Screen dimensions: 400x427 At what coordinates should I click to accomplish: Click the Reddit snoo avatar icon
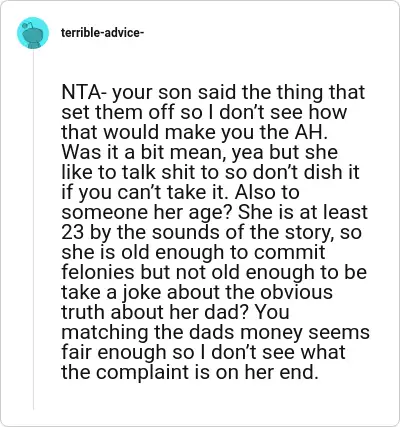click(x=33, y=33)
